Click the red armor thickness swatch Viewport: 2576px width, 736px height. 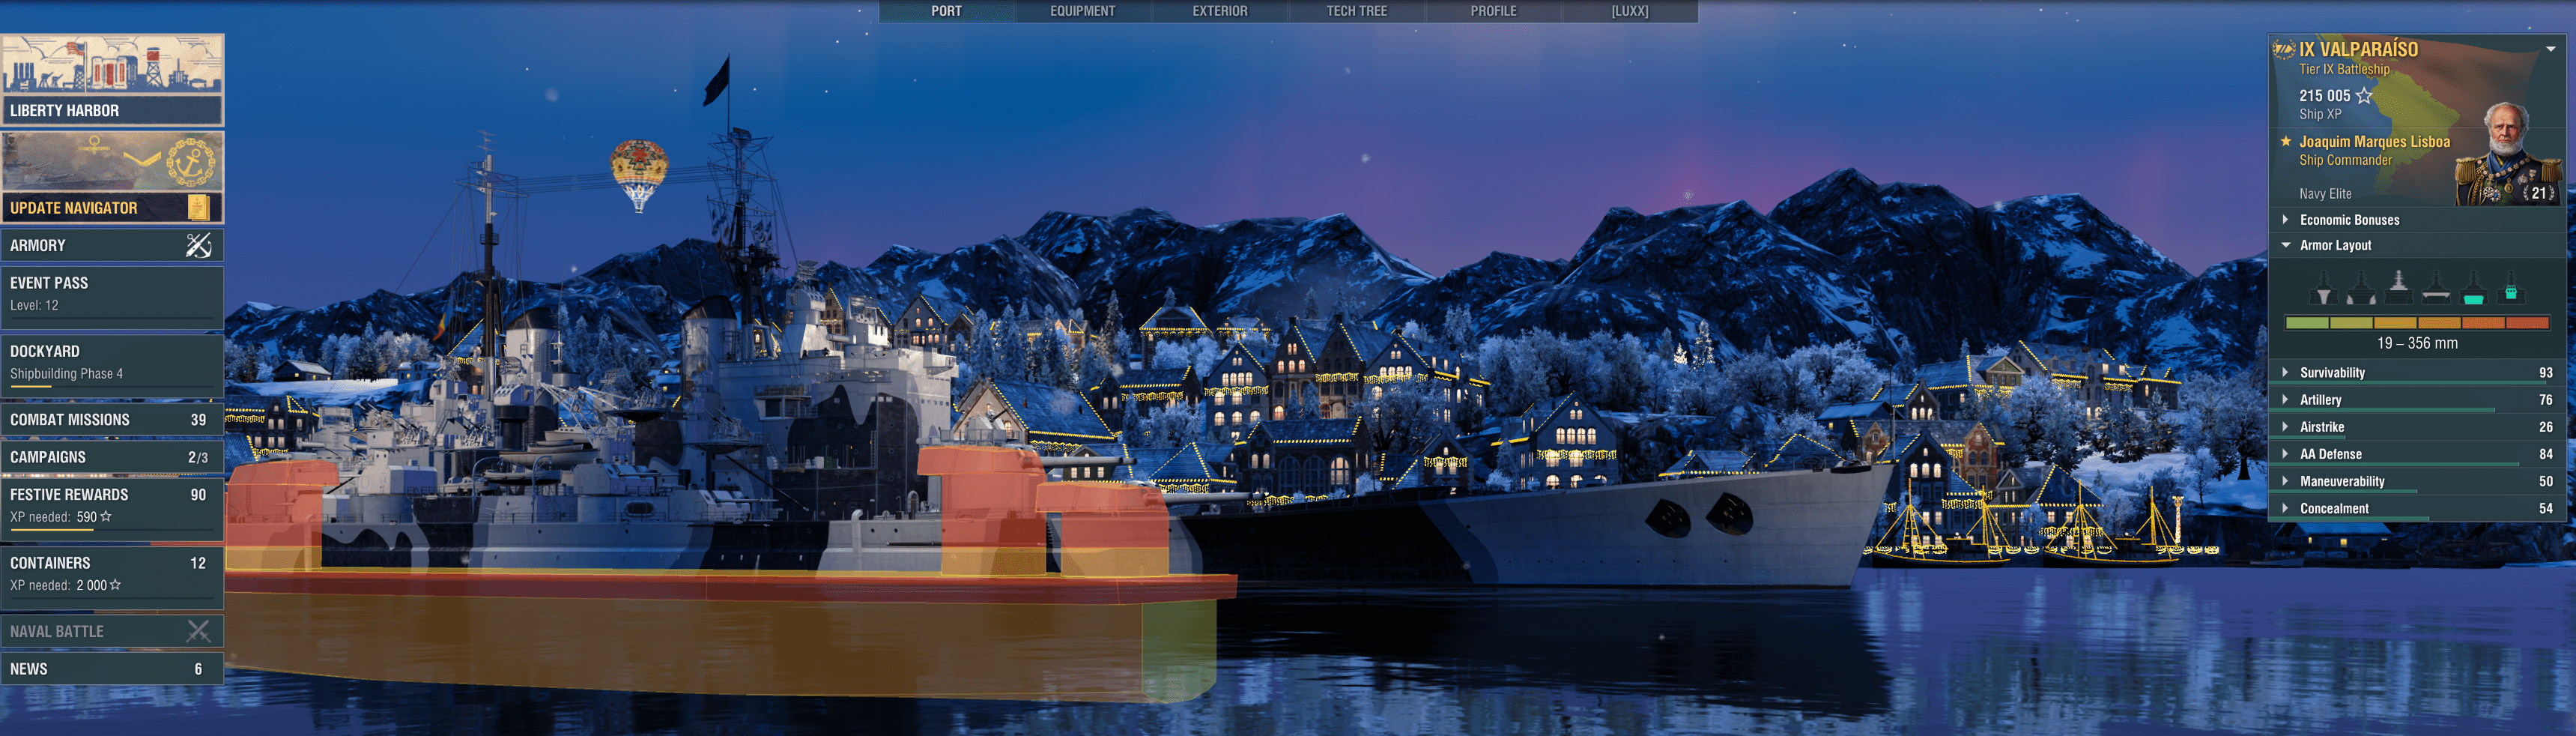2527,323
